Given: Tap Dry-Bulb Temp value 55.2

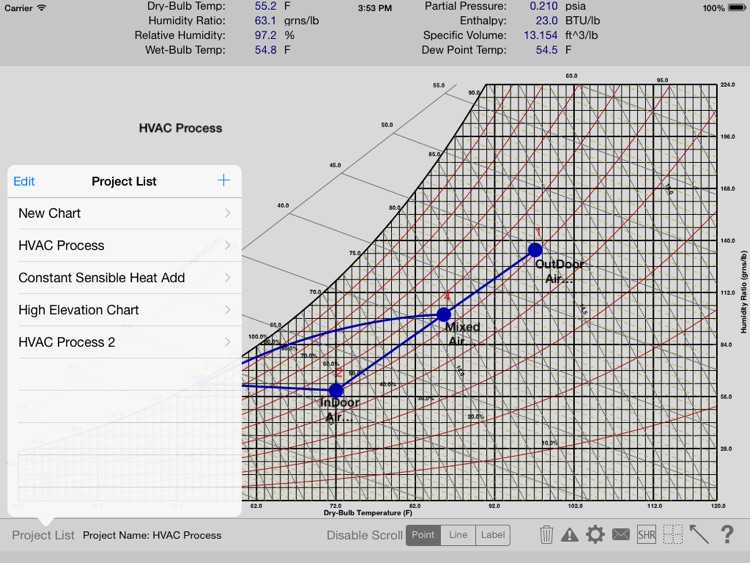Looking at the screenshot, I should pyautogui.click(x=265, y=6).
